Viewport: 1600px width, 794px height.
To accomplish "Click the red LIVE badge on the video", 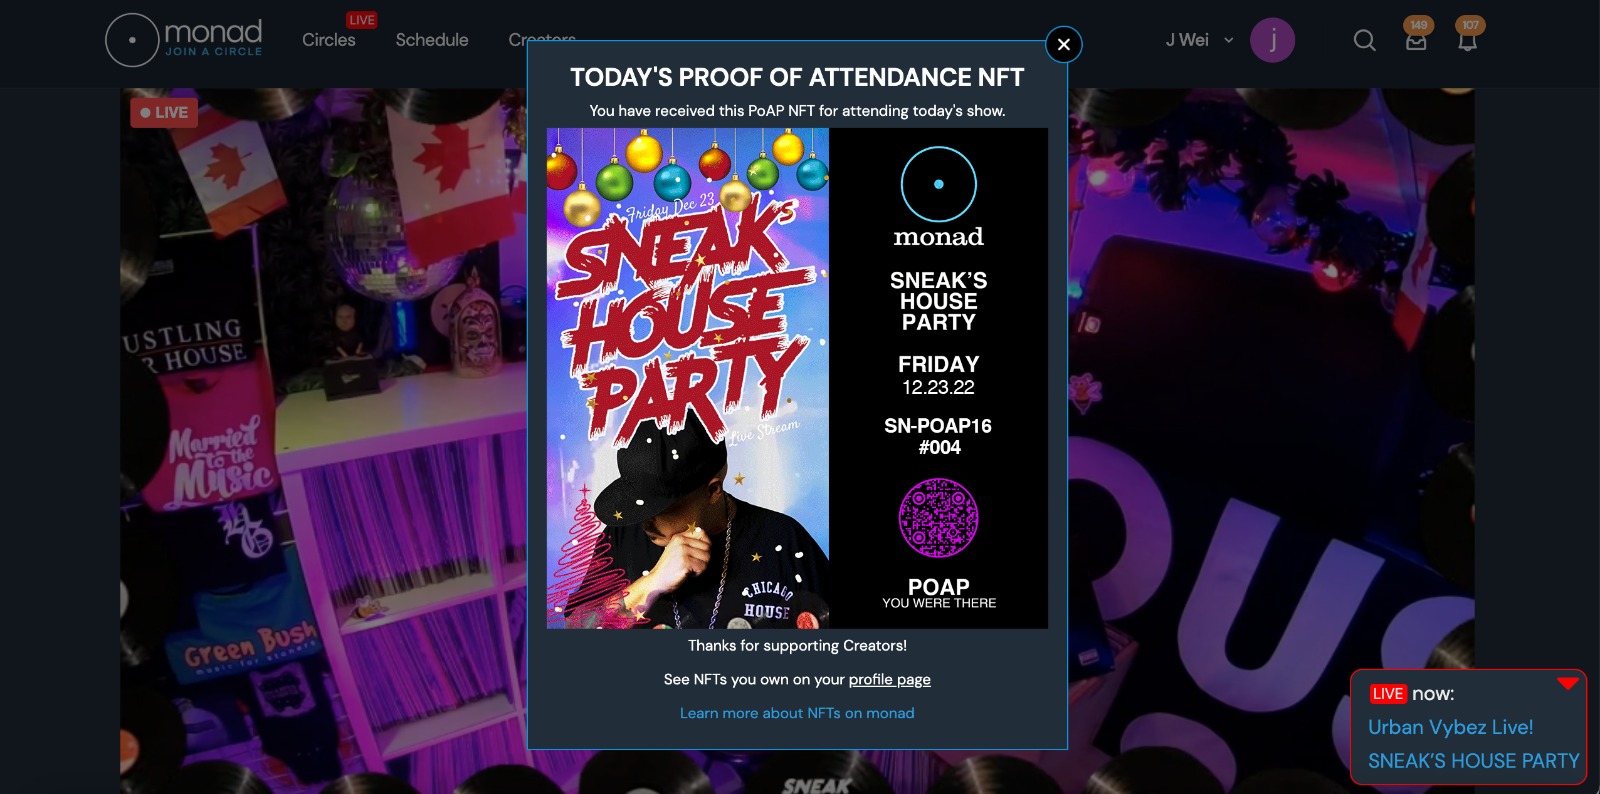I will (164, 112).
